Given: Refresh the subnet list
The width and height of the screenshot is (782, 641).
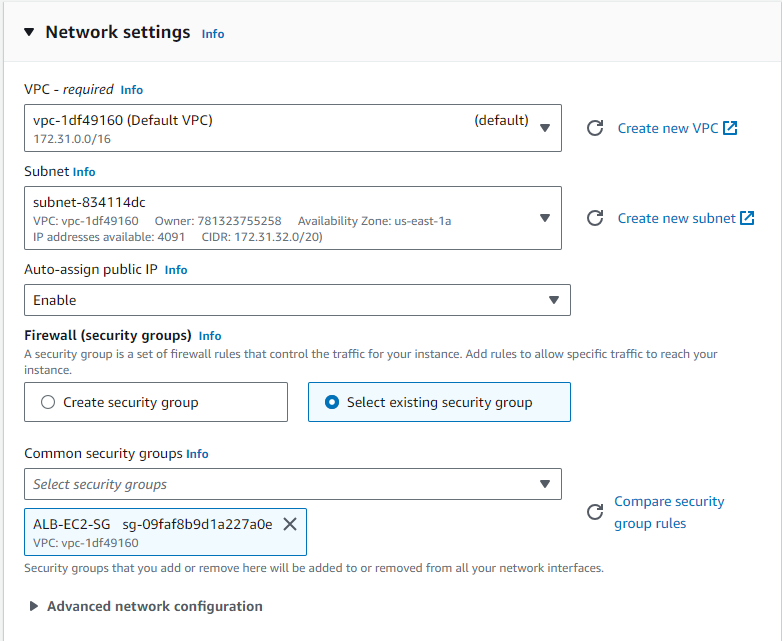Looking at the screenshot, I should point(594,218).
